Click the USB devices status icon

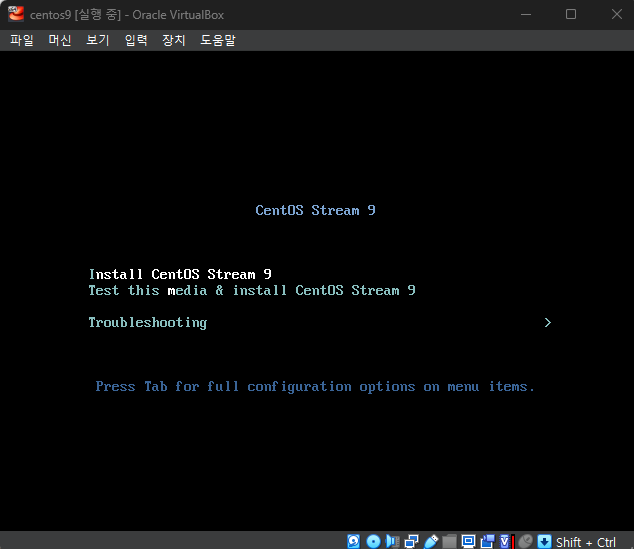point(431,541)
